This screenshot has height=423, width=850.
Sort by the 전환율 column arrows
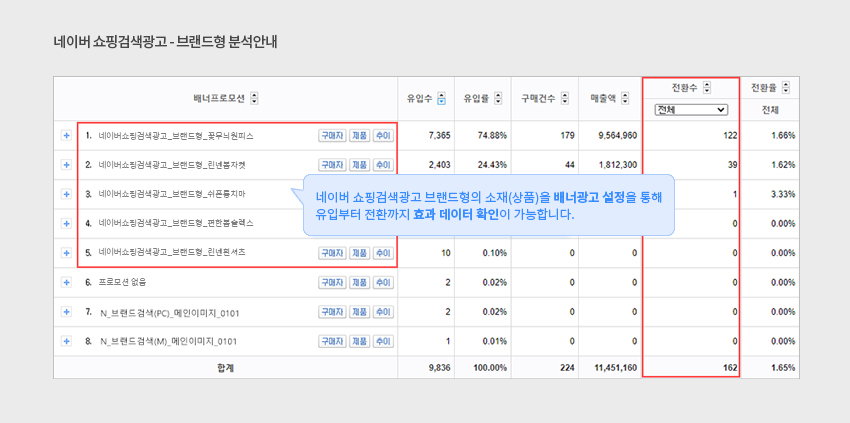pos(786,87)
